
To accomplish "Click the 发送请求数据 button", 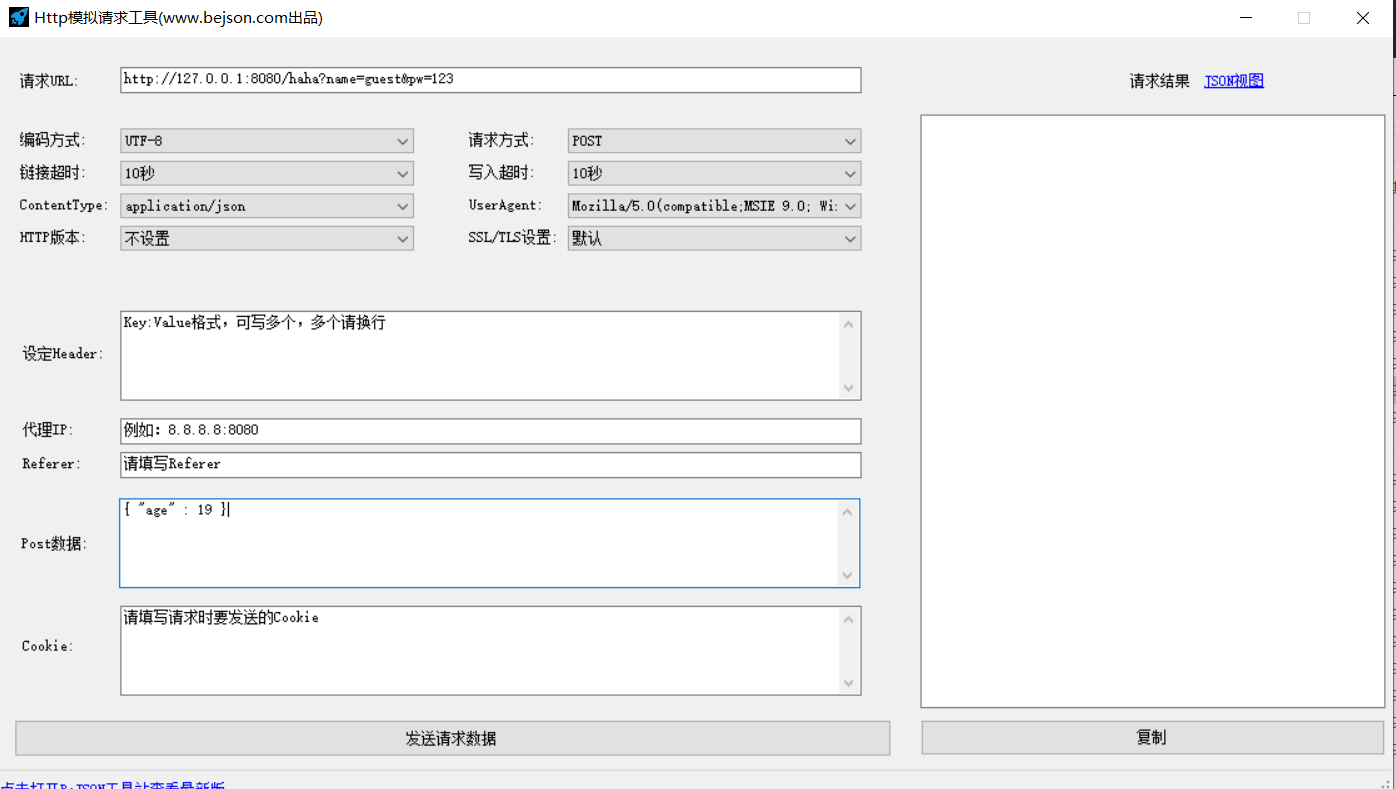I will pos(453,738).
